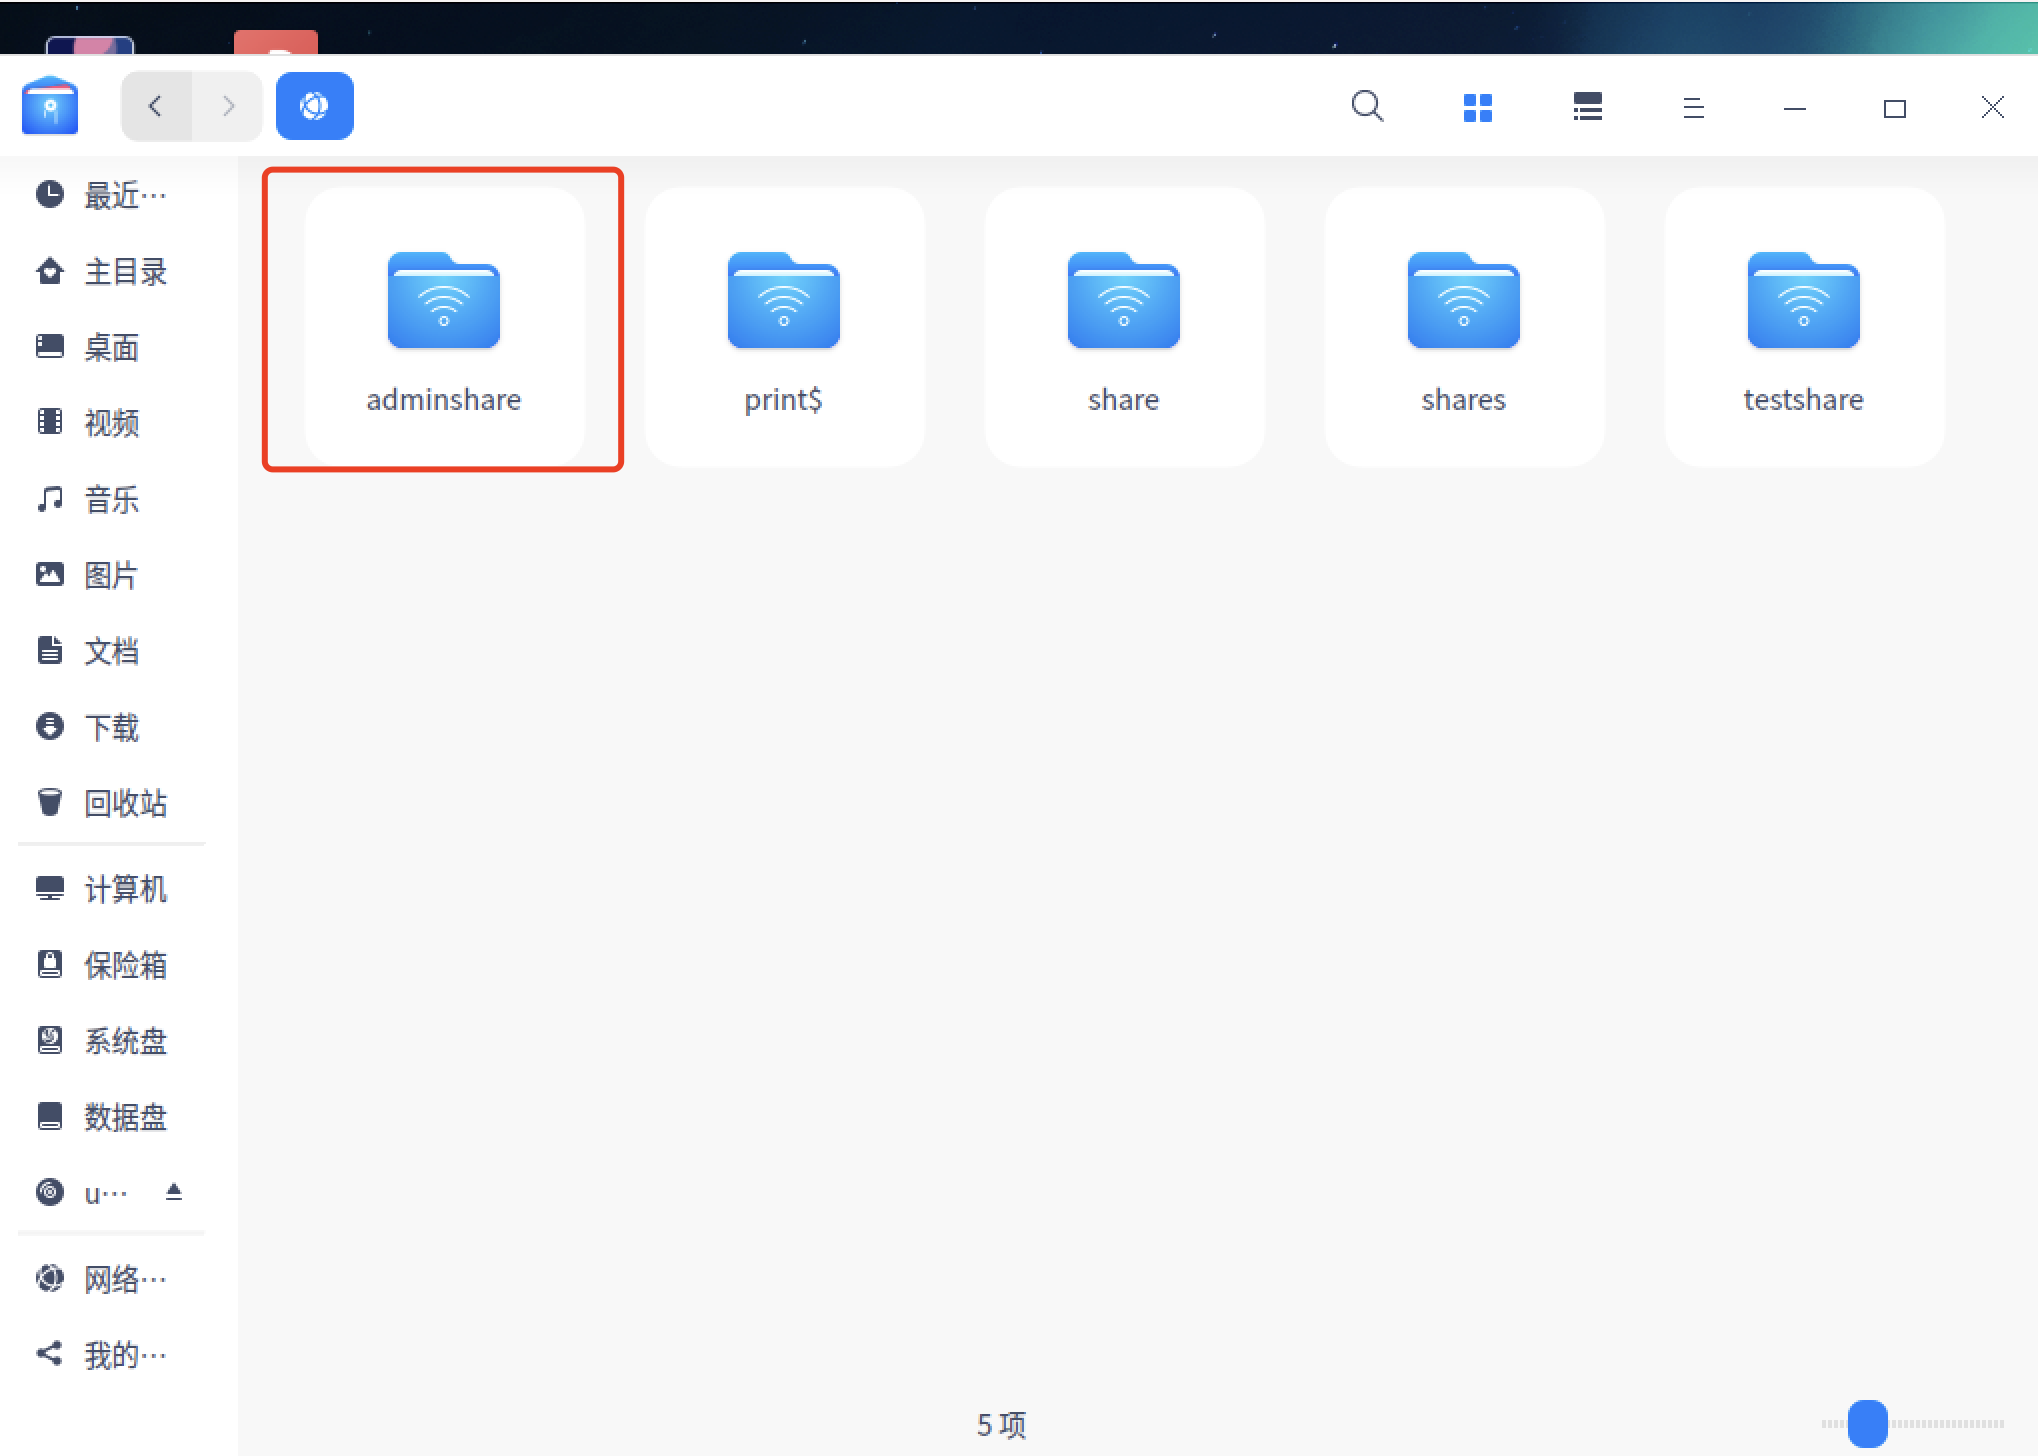Open the Trash (回收站) entry

point(110,803)
